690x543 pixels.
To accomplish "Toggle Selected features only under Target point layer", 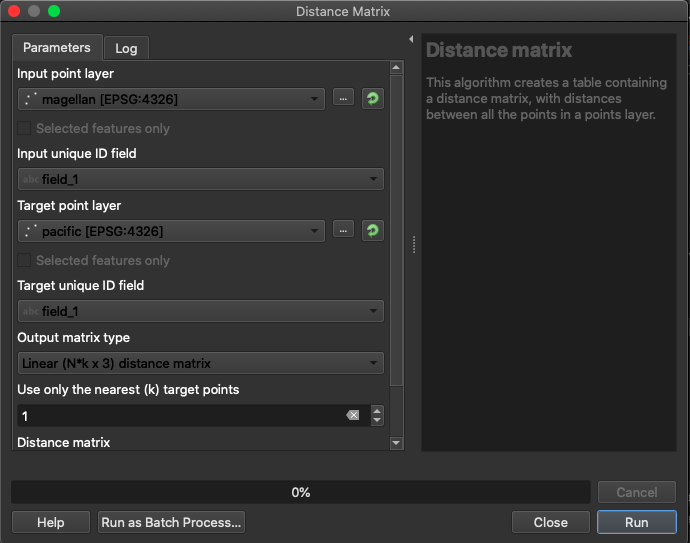I will coord(26,260).
